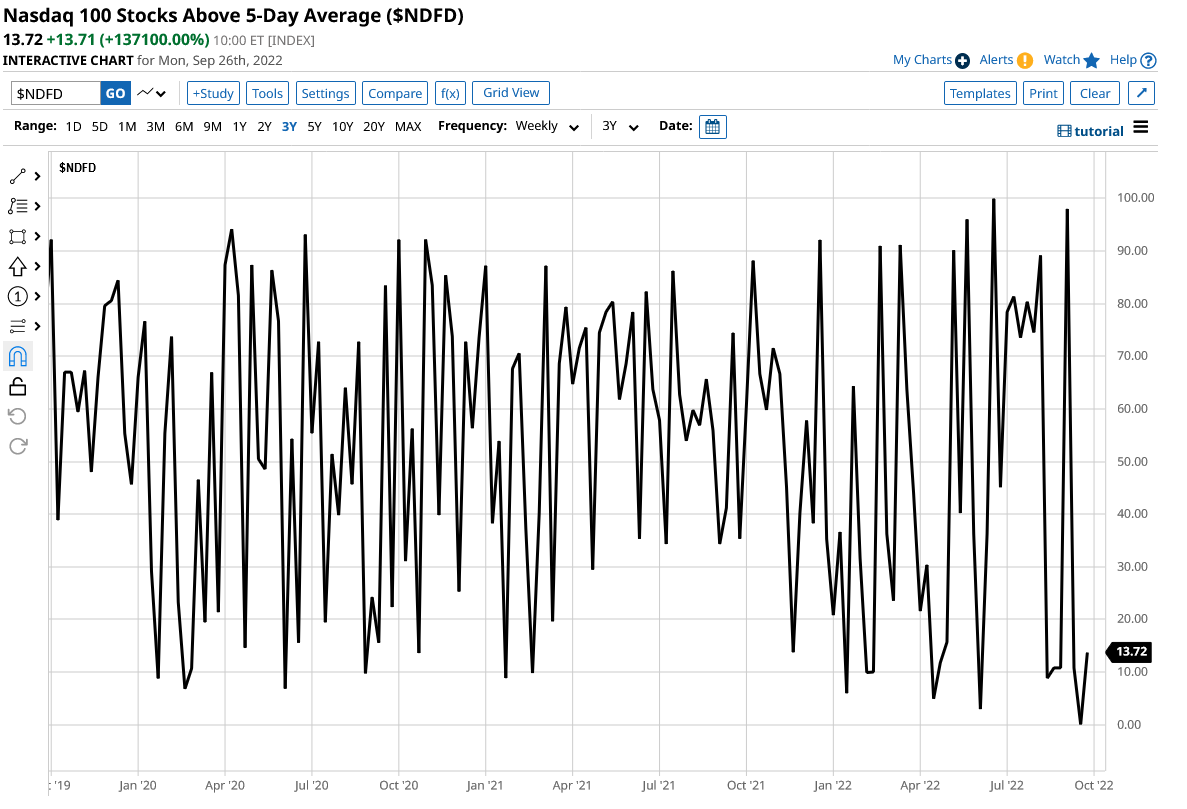Open the chart tutorial link
The height and width of the screenshot is (809, 1187).
[1090, 131]
